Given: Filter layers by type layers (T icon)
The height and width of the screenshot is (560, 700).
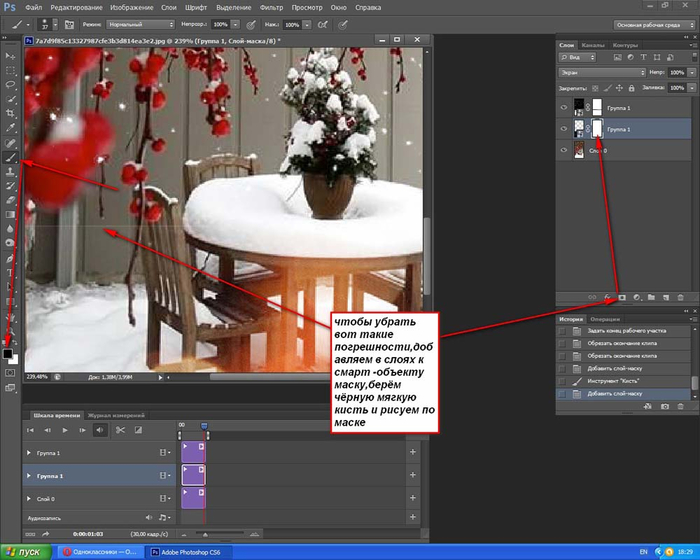Looking at the screenshot, I should pyautogui.click(x=643, y=57).
